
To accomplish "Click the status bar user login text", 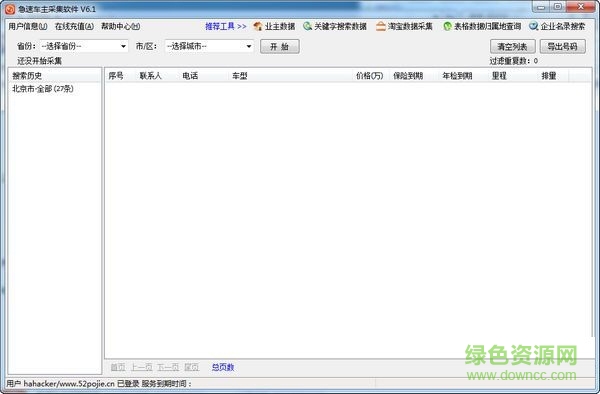I will (x=99, y=383).
